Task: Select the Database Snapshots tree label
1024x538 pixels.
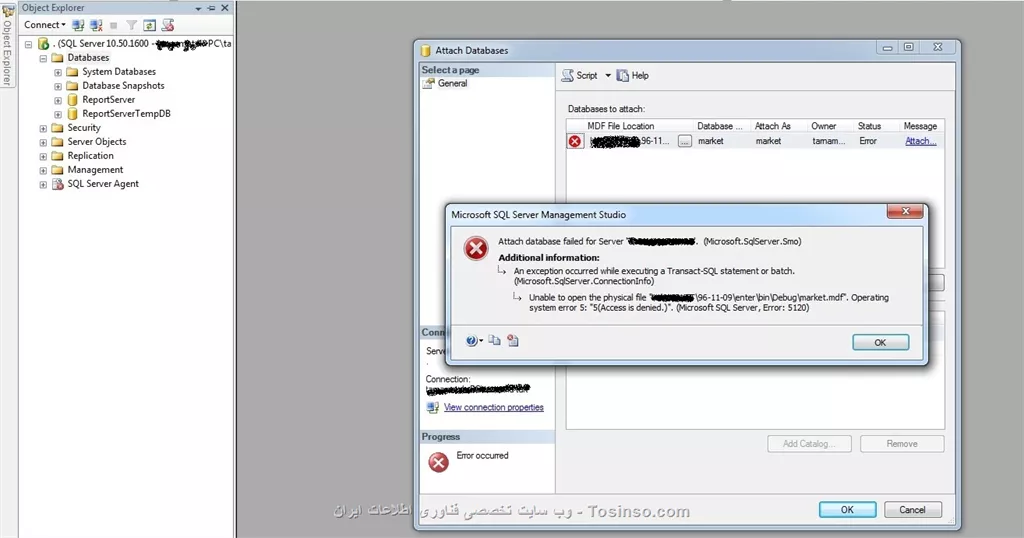Action: [x=123, y=86]
